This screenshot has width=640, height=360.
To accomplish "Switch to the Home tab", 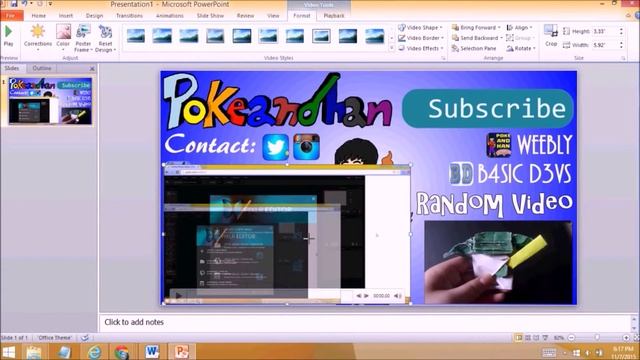I will pos(38,16).
